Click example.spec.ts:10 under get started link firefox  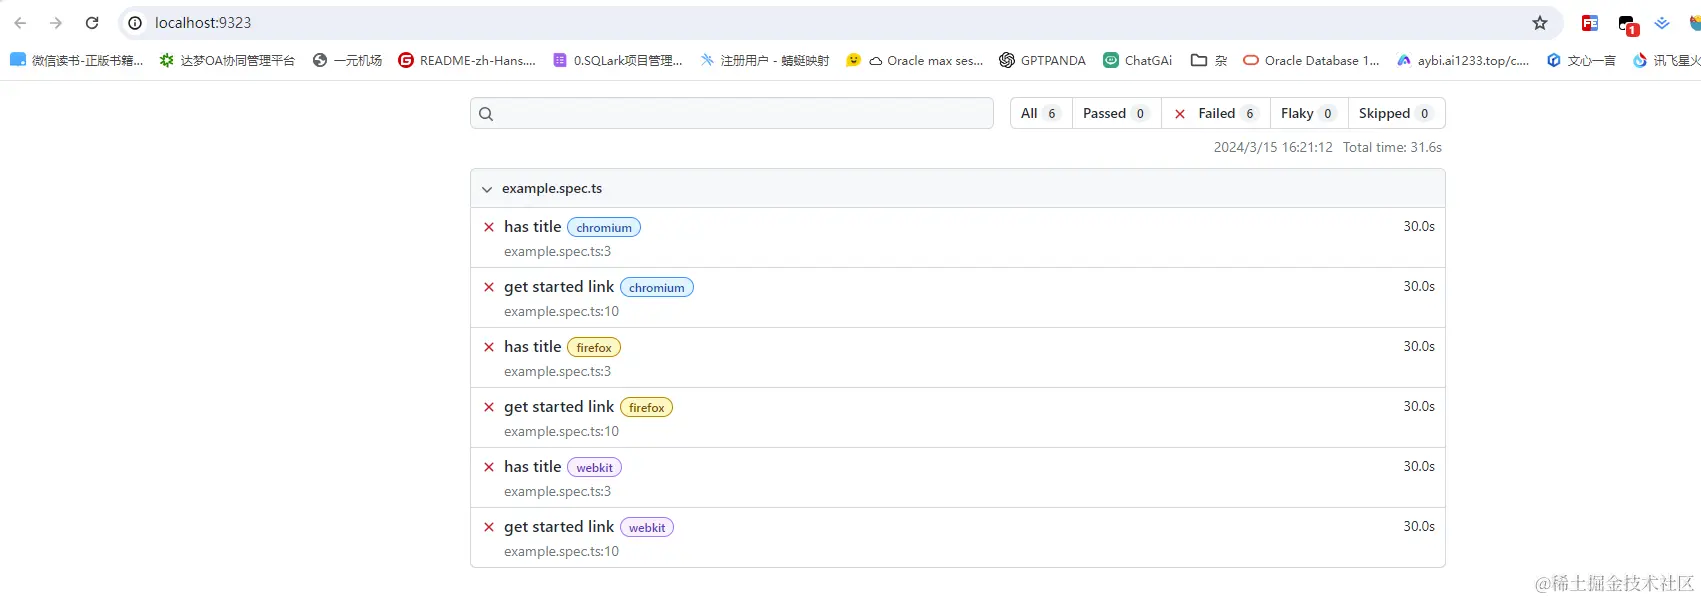tap(561, 431)
